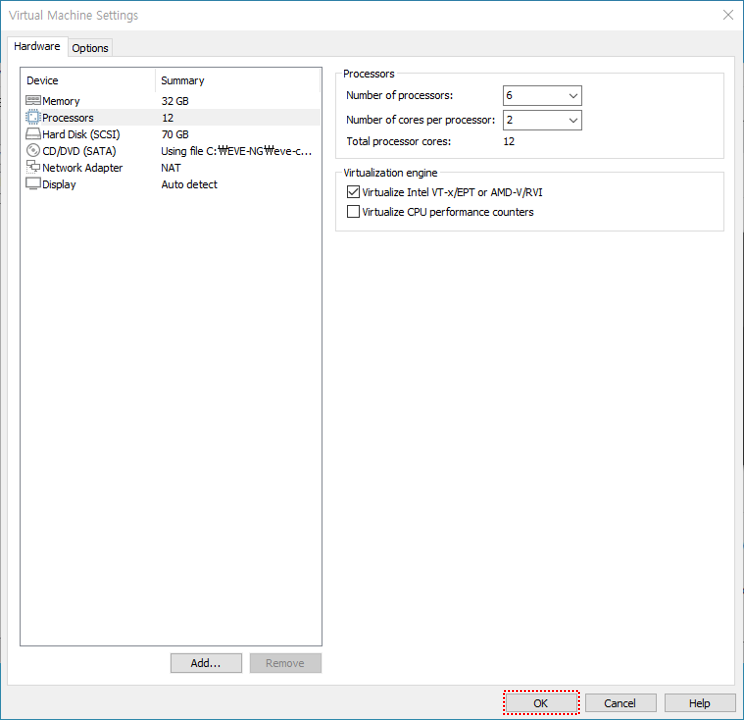This screenshot has width=744, height=720.
Task: Click the NAT network summary value
Action: coord(171,168)
